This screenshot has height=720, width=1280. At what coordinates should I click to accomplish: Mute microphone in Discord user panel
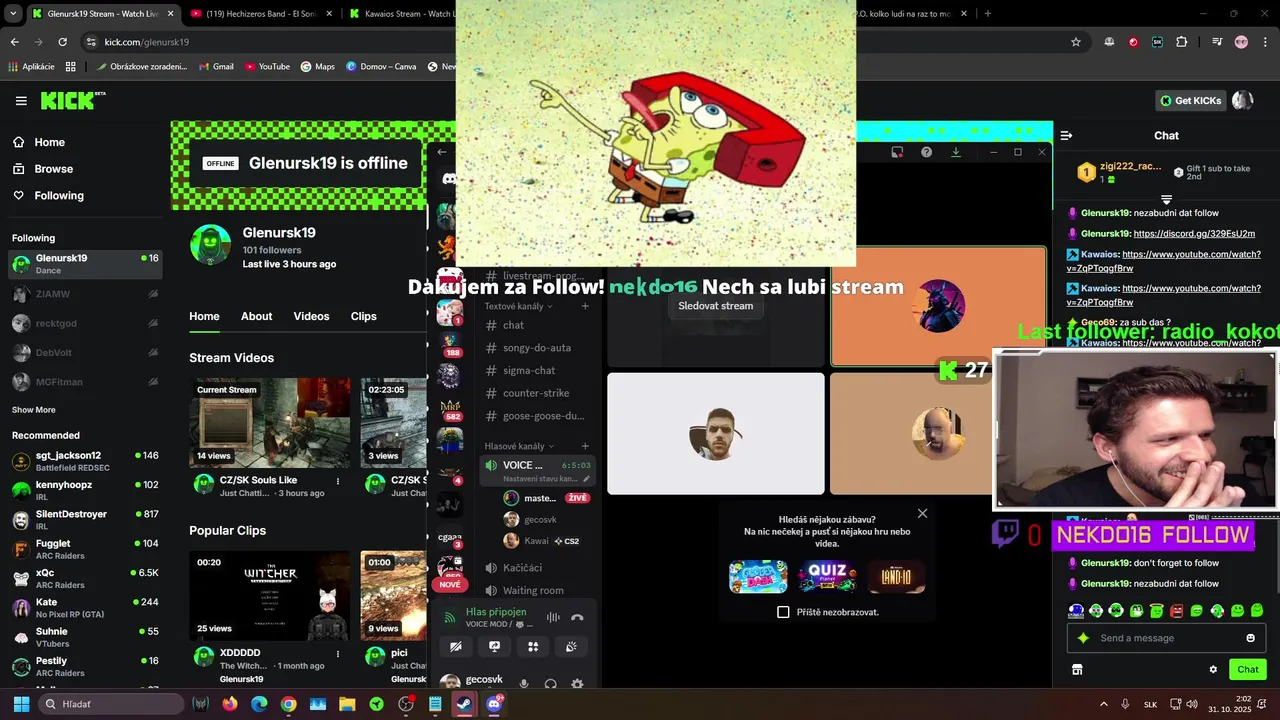[x=523, y=684]
